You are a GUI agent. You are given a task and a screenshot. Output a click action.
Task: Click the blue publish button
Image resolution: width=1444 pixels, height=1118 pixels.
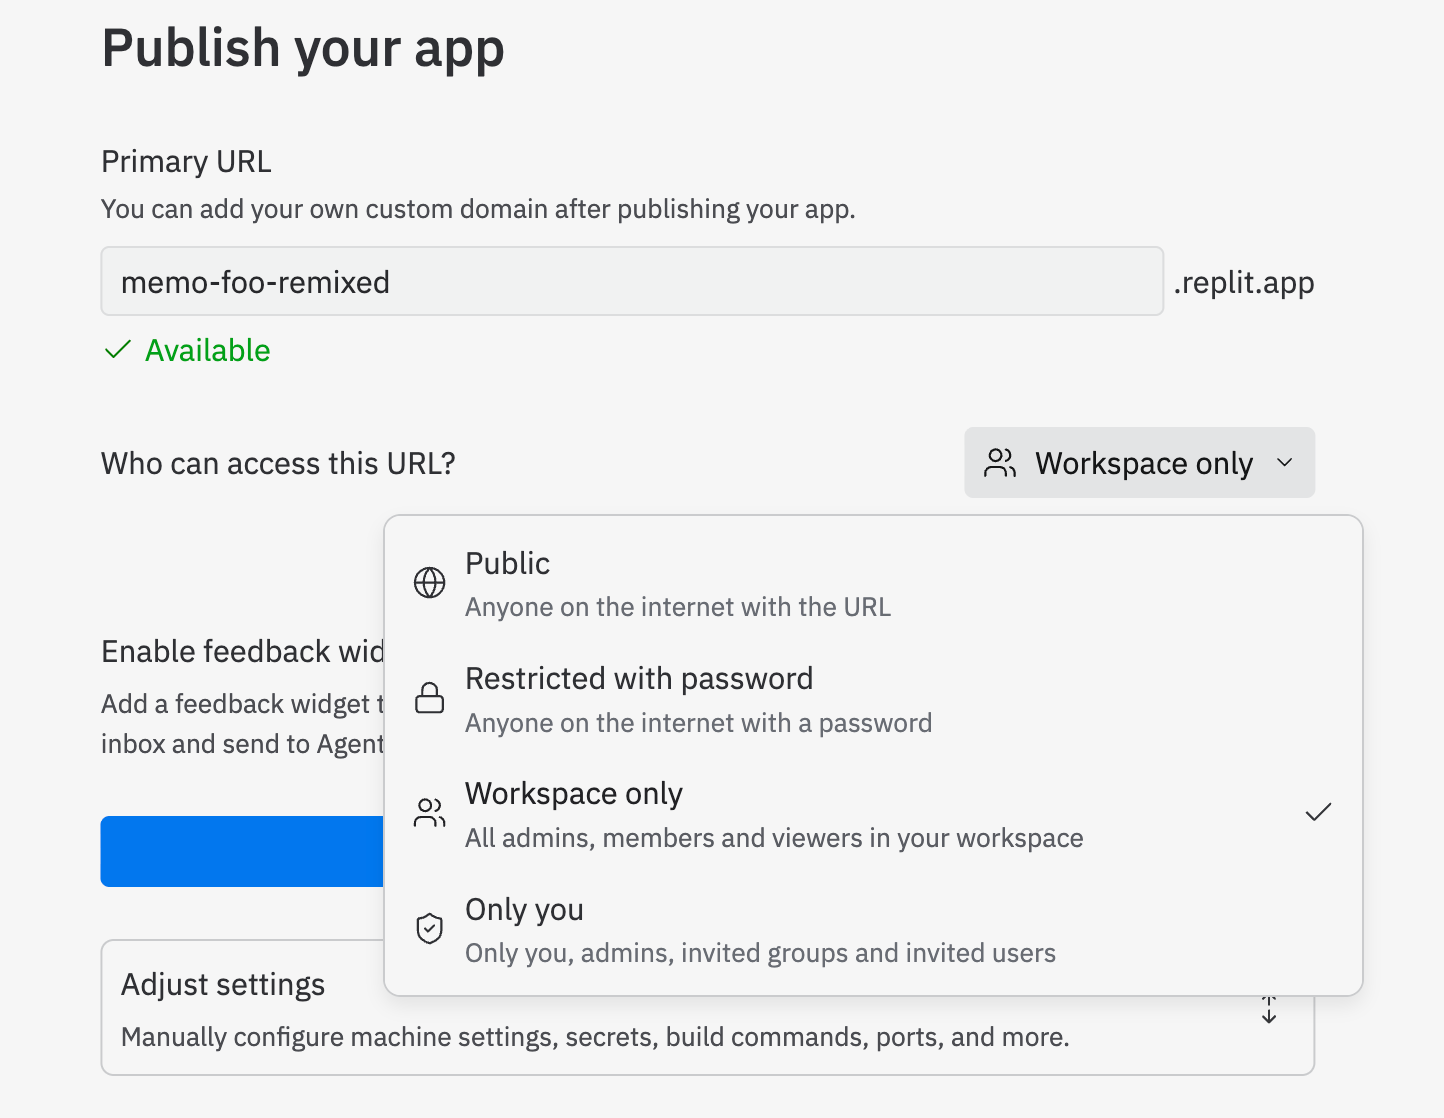242,851
